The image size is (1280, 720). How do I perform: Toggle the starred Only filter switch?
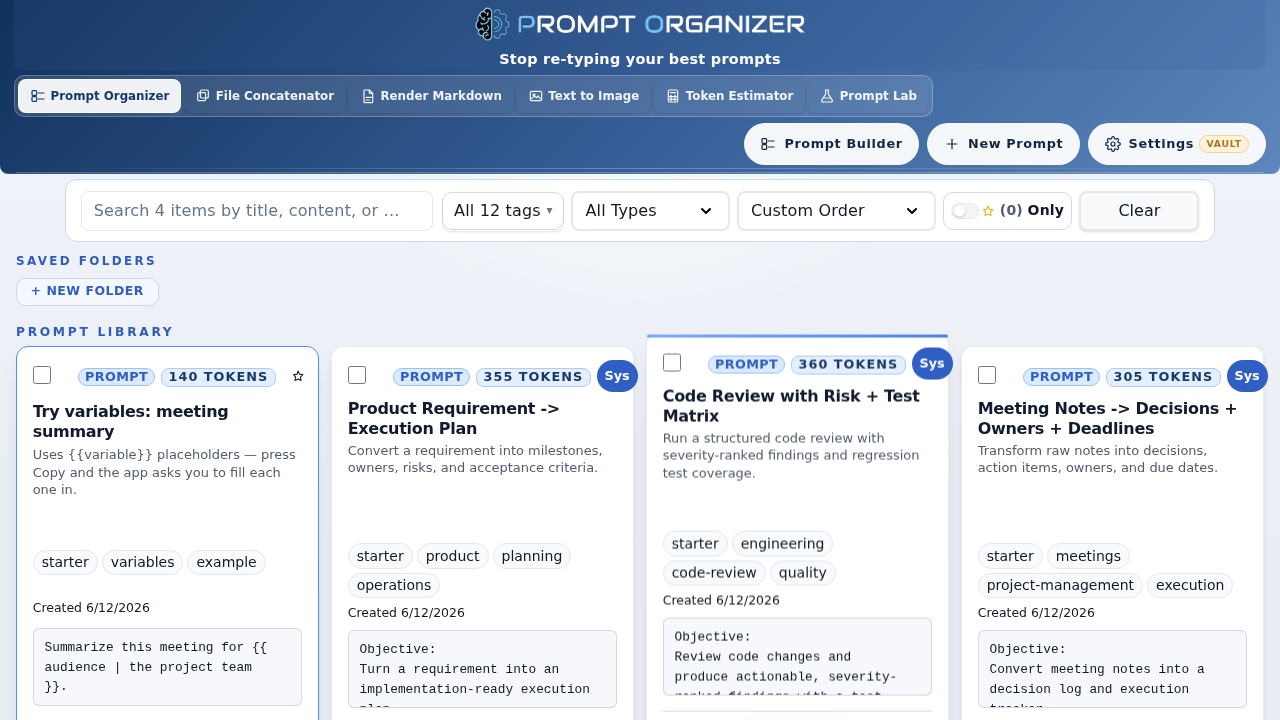[x=965, y=211]
